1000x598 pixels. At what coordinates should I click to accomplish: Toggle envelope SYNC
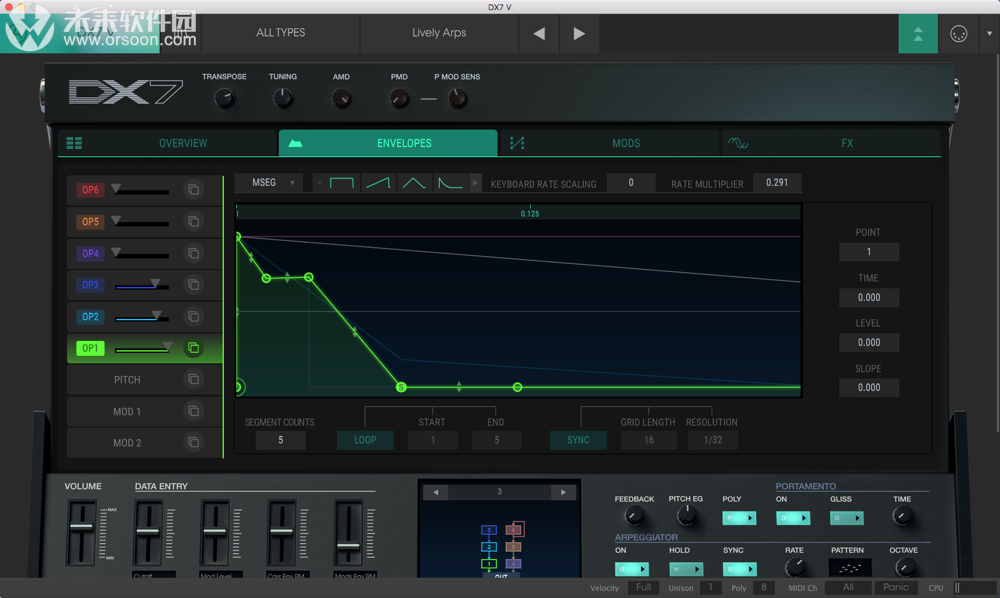pyautogui.click(x=578, y=440)
